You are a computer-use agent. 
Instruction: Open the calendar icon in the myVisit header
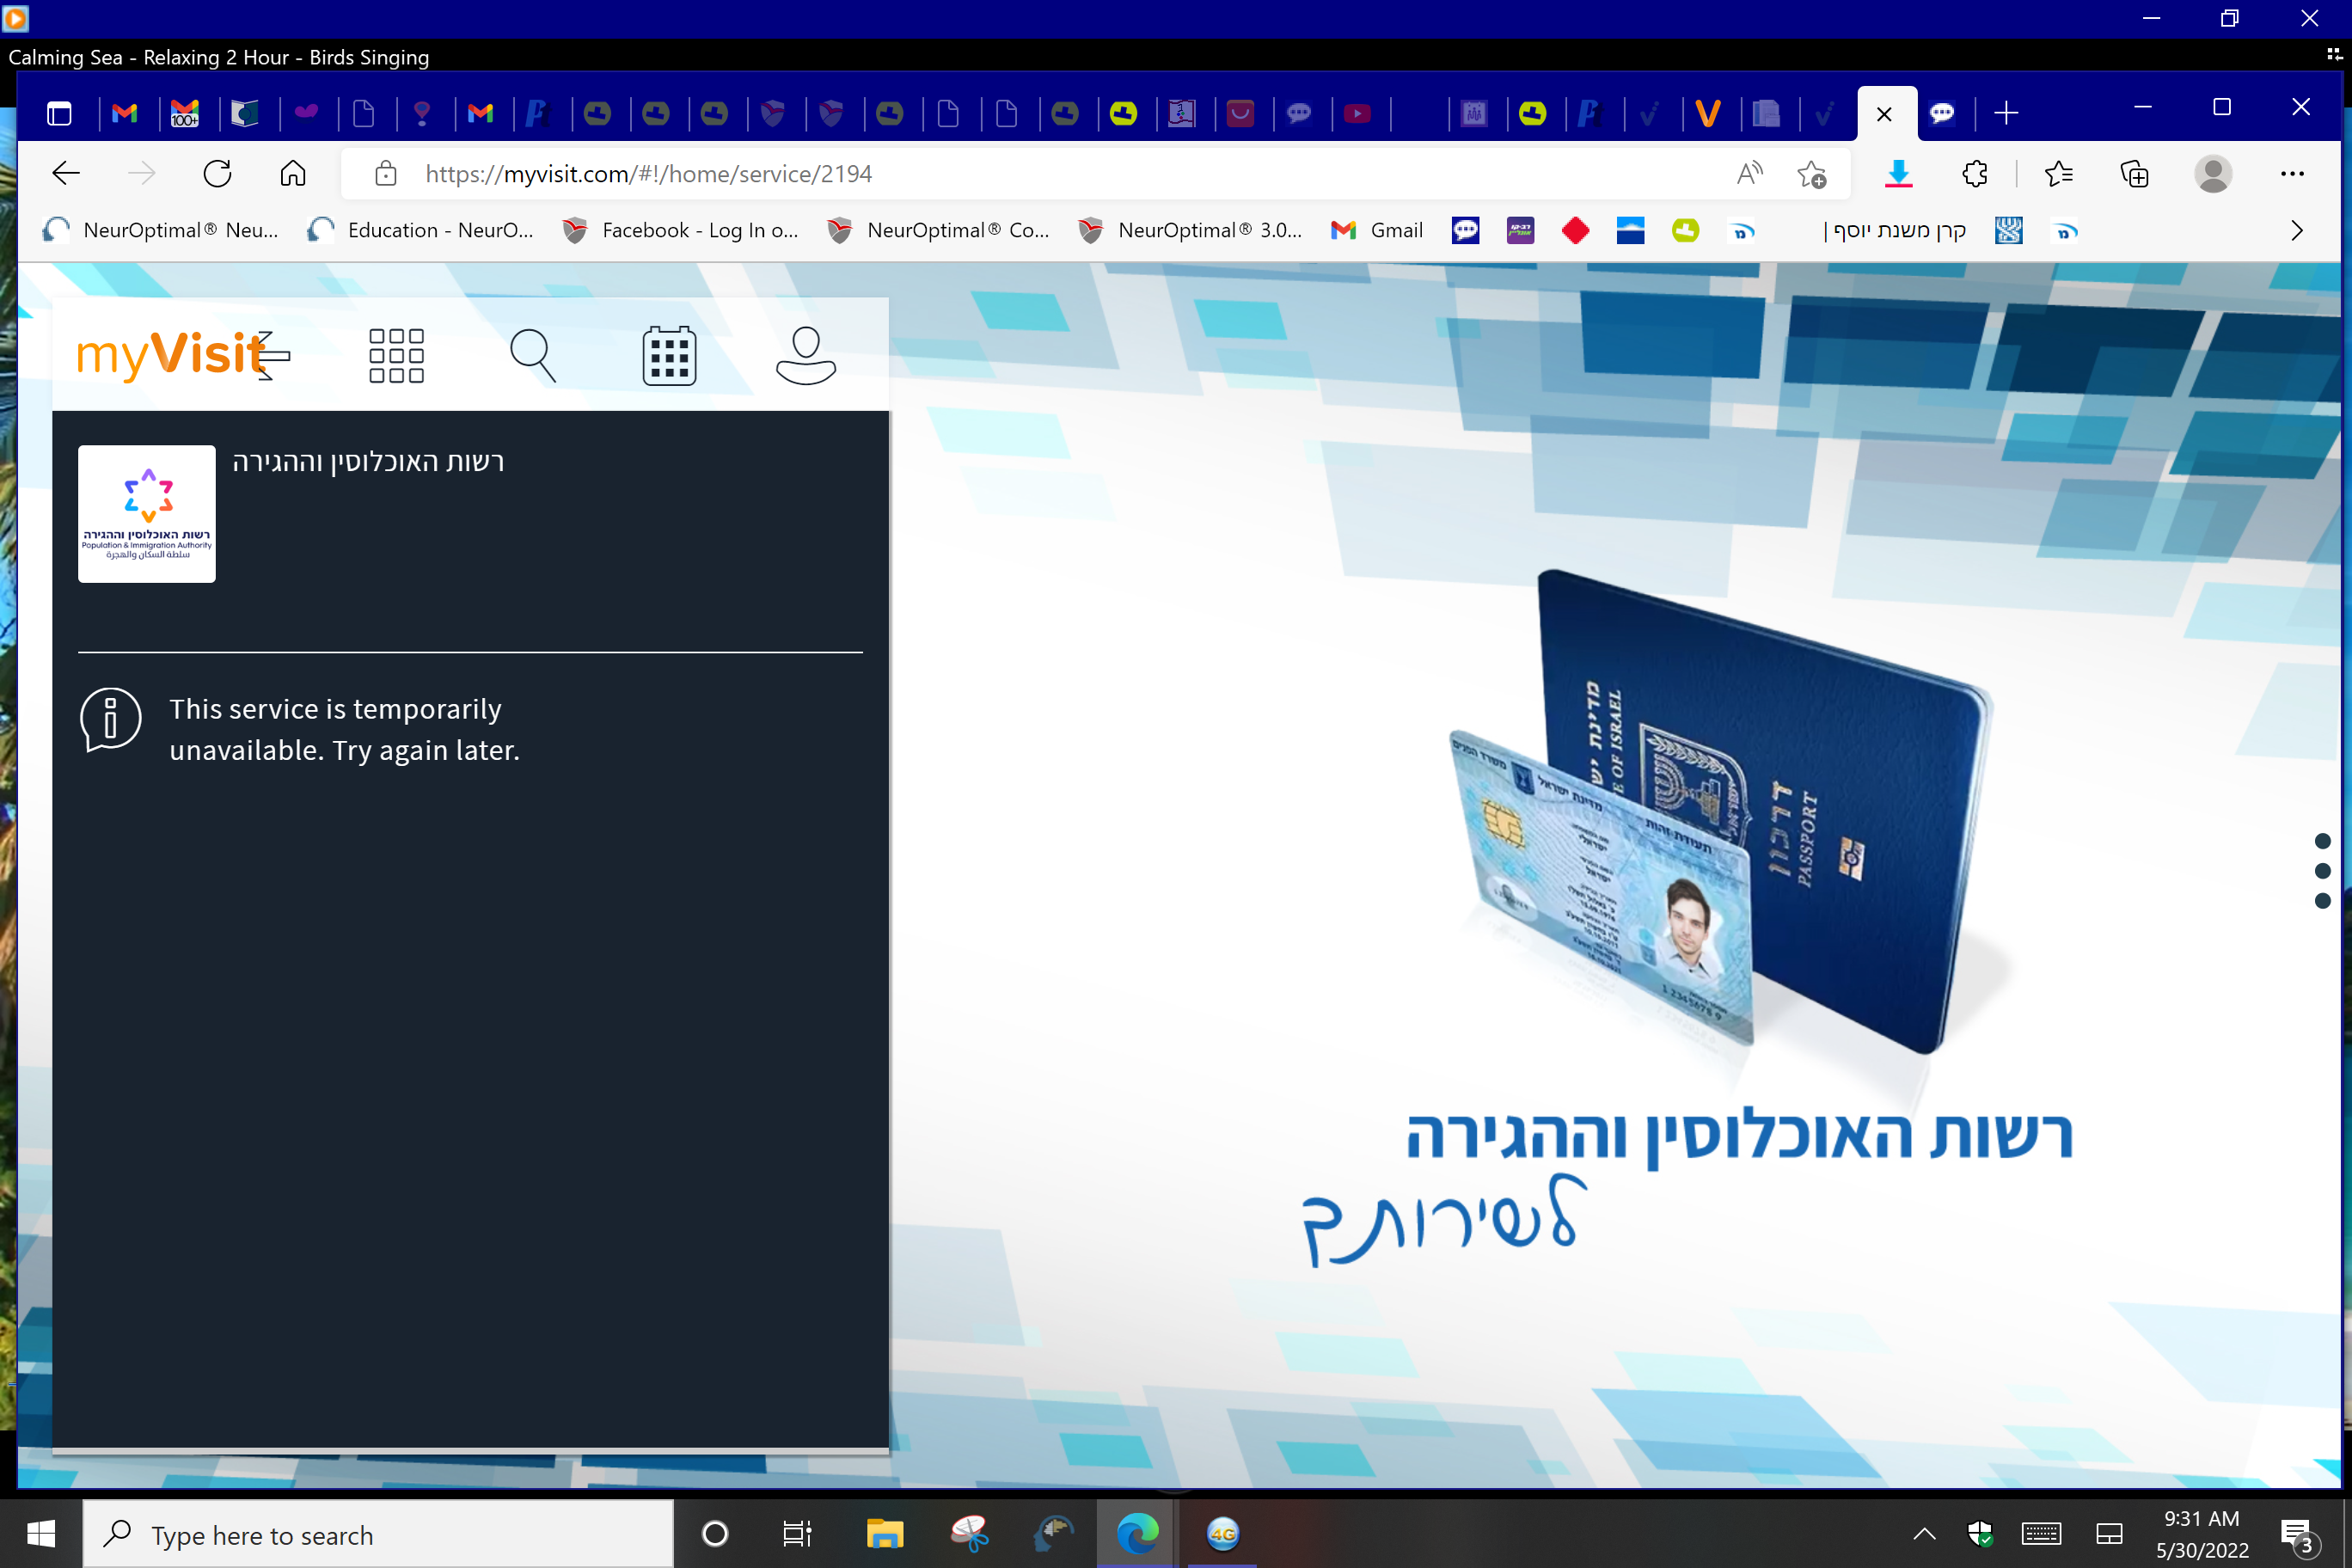click(x=668, y=354)
